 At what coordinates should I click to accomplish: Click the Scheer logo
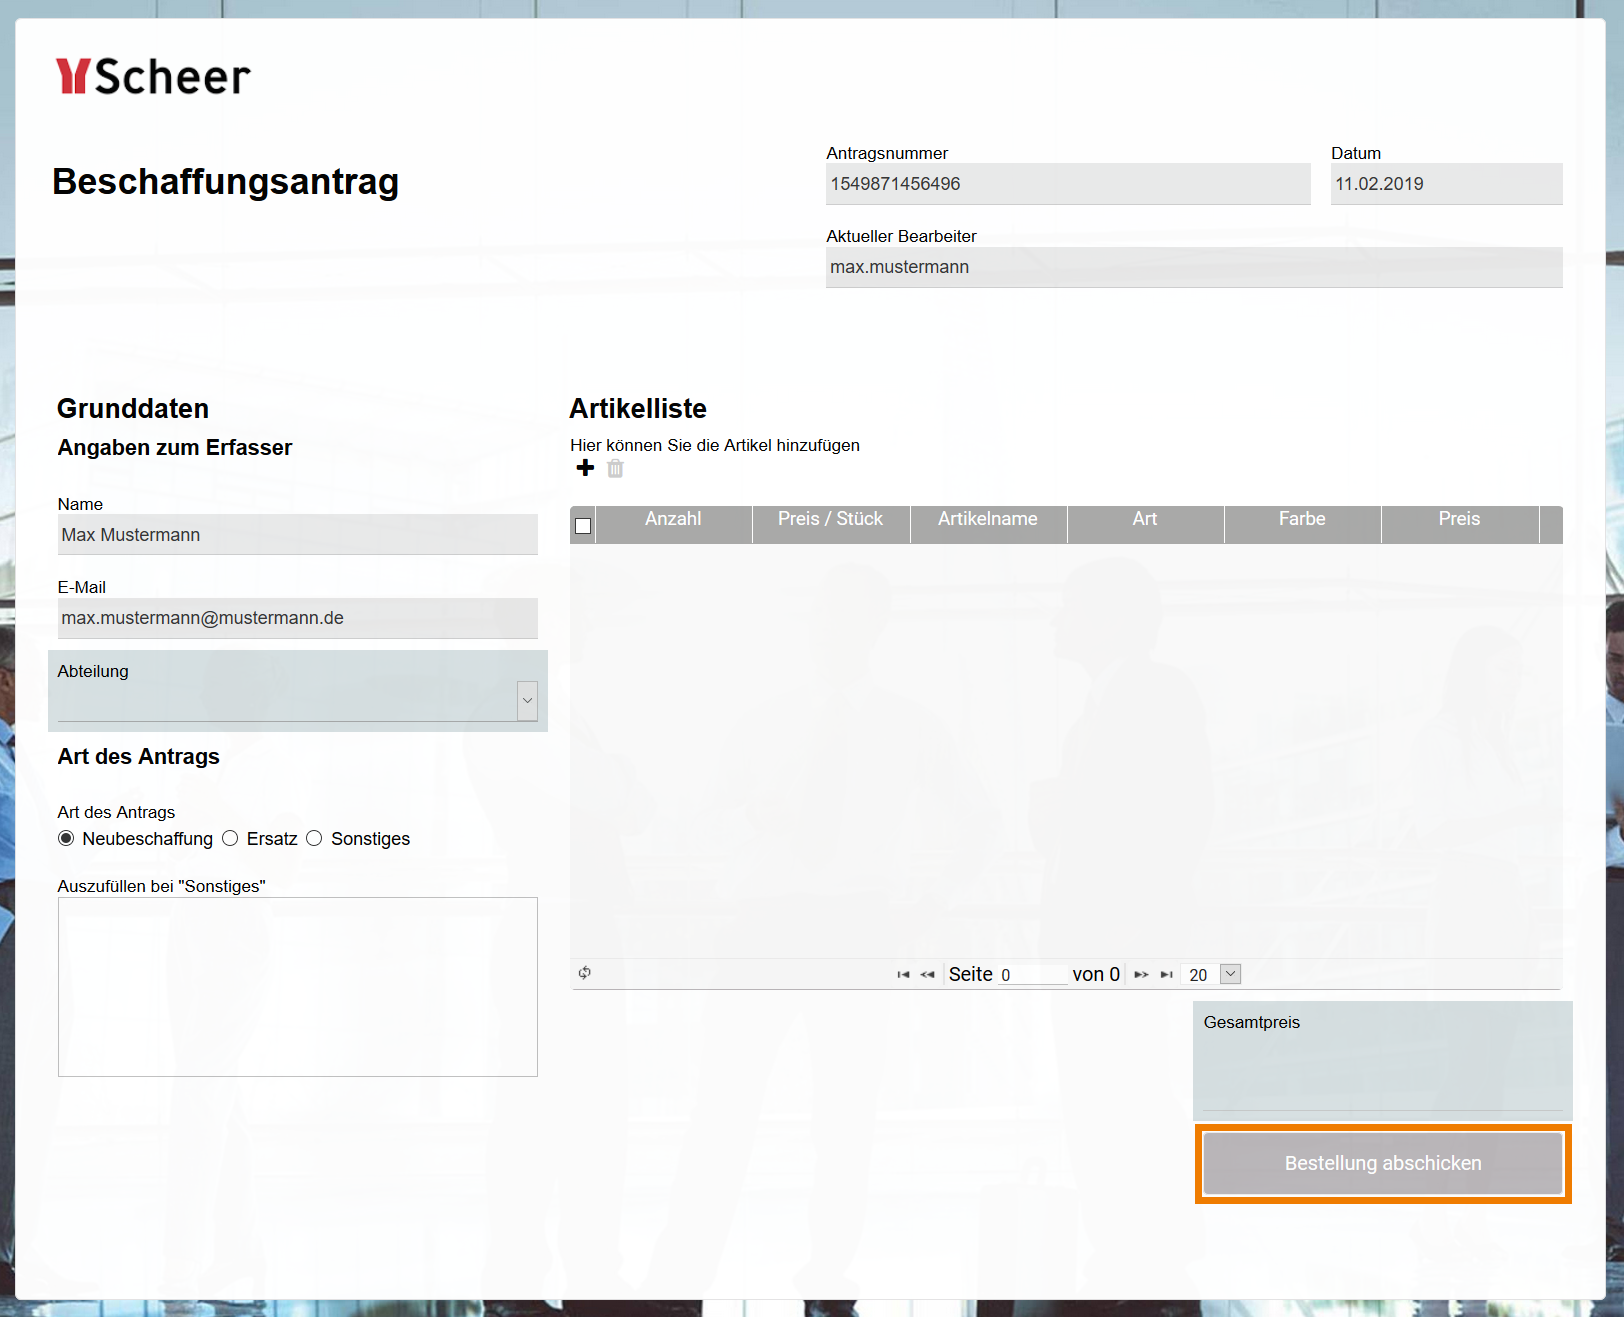tap(153, 77)
